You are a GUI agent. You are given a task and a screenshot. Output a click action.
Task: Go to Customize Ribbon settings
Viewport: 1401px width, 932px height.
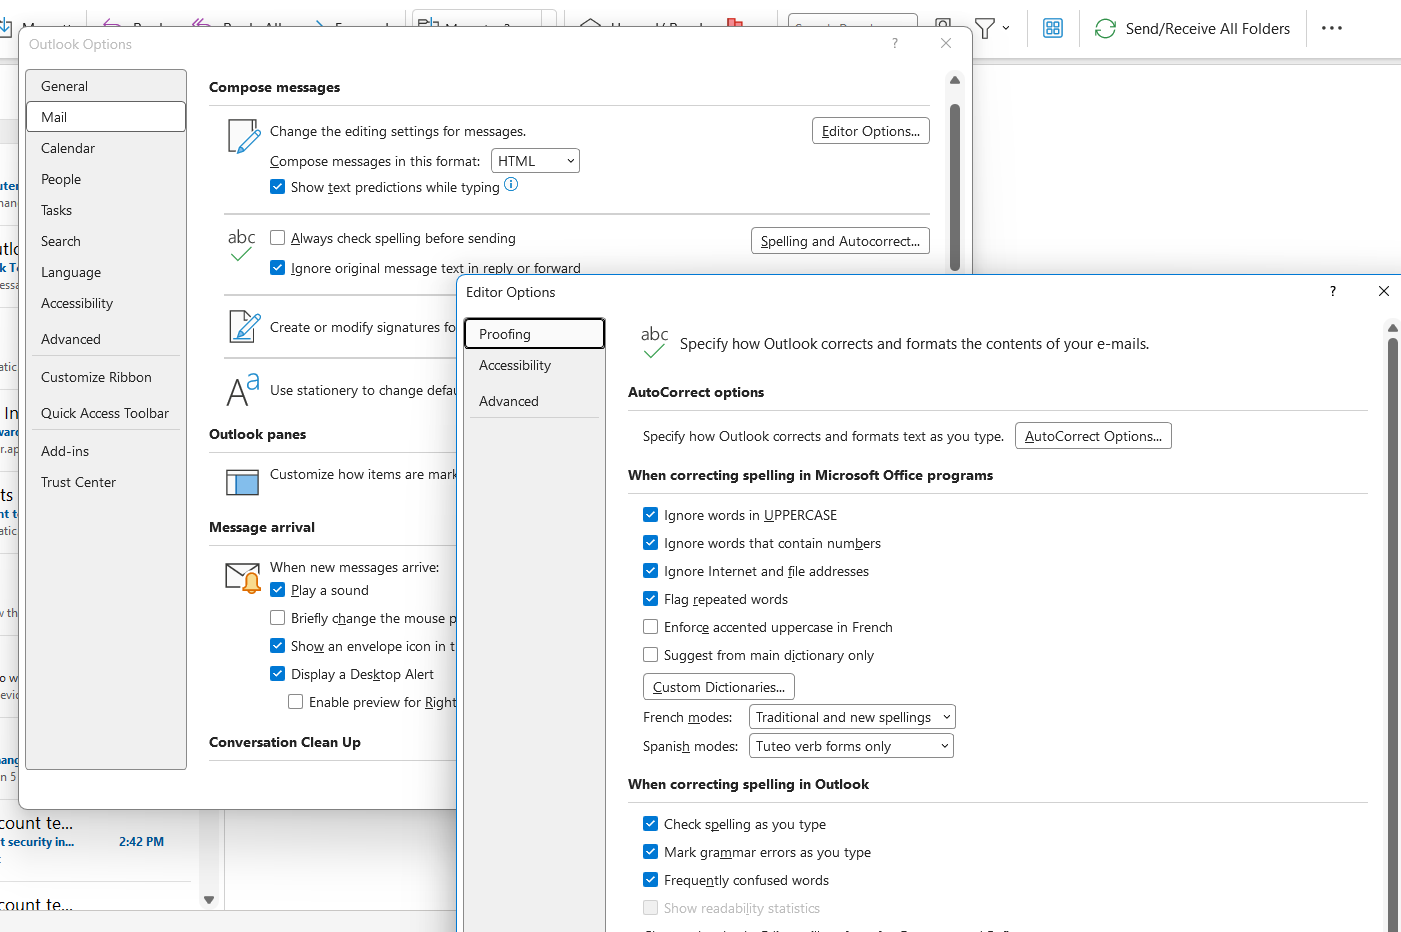click(x=106, y=377)
